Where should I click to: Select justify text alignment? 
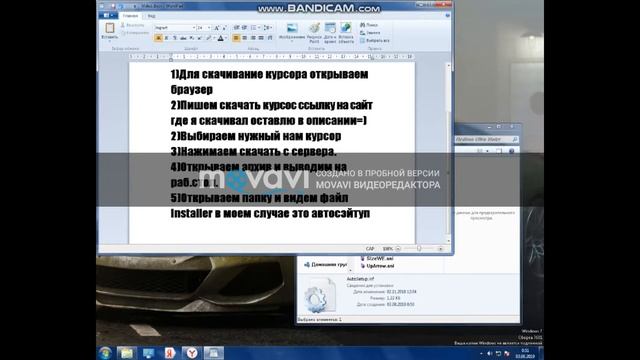click(261, 38)
